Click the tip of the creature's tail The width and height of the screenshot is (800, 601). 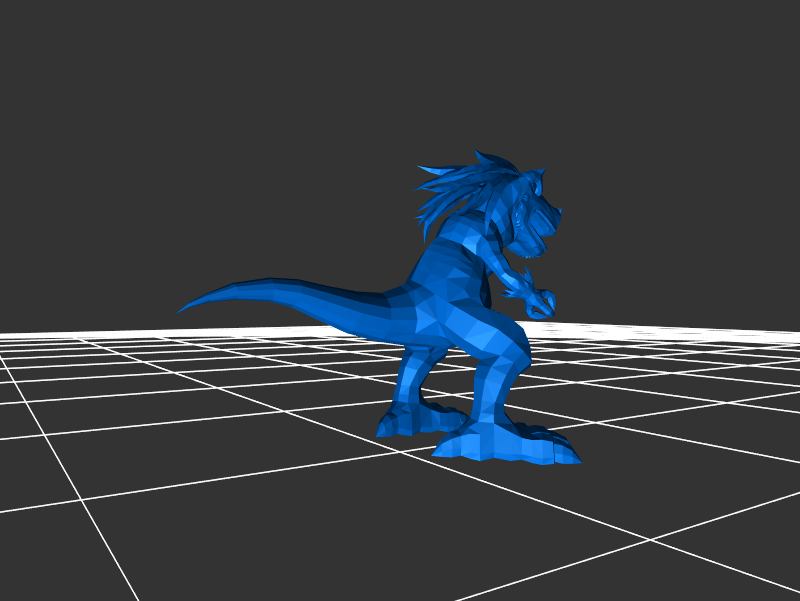tap(182, 310)
